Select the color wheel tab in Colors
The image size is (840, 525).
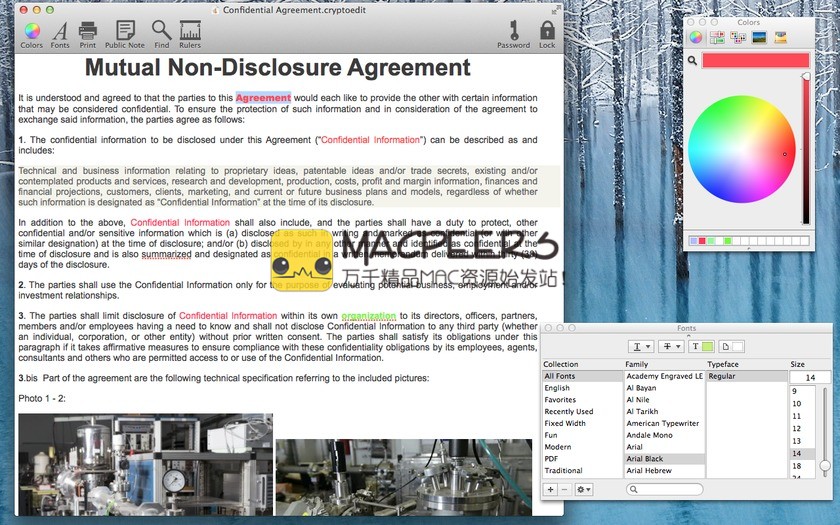pos(695,37)
